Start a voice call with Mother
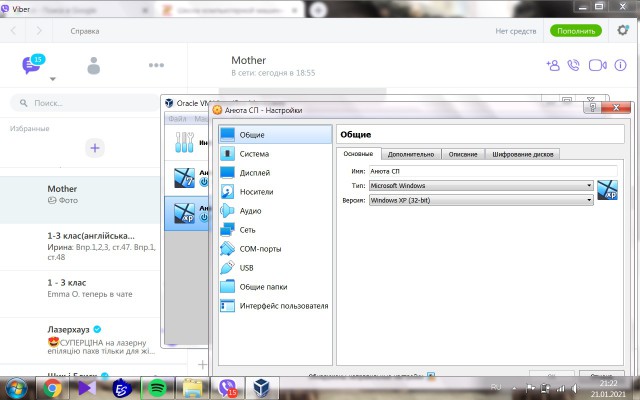Screen dimensions: 640x400 click(573, 65)
